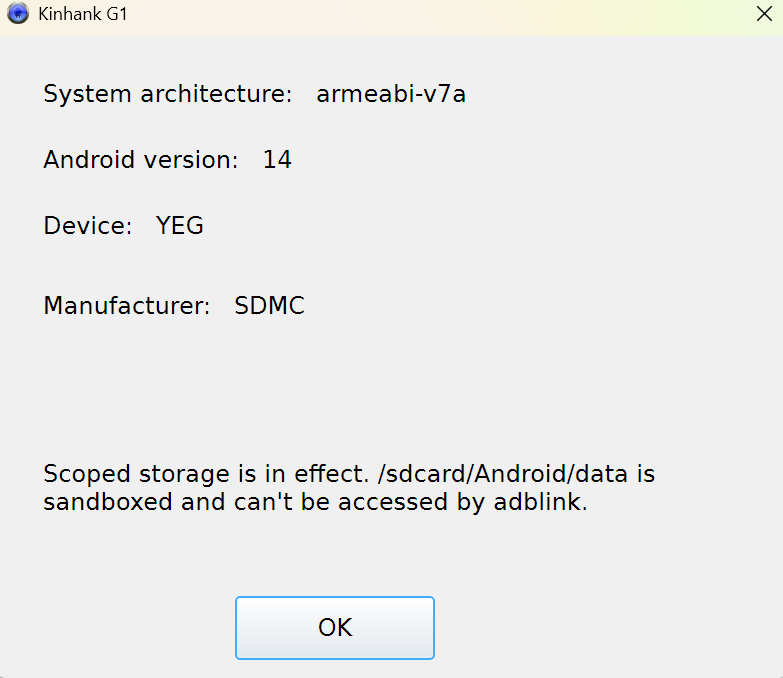Click the blue app icon in title bar
The image size is (783, 678).
[17, 15]
